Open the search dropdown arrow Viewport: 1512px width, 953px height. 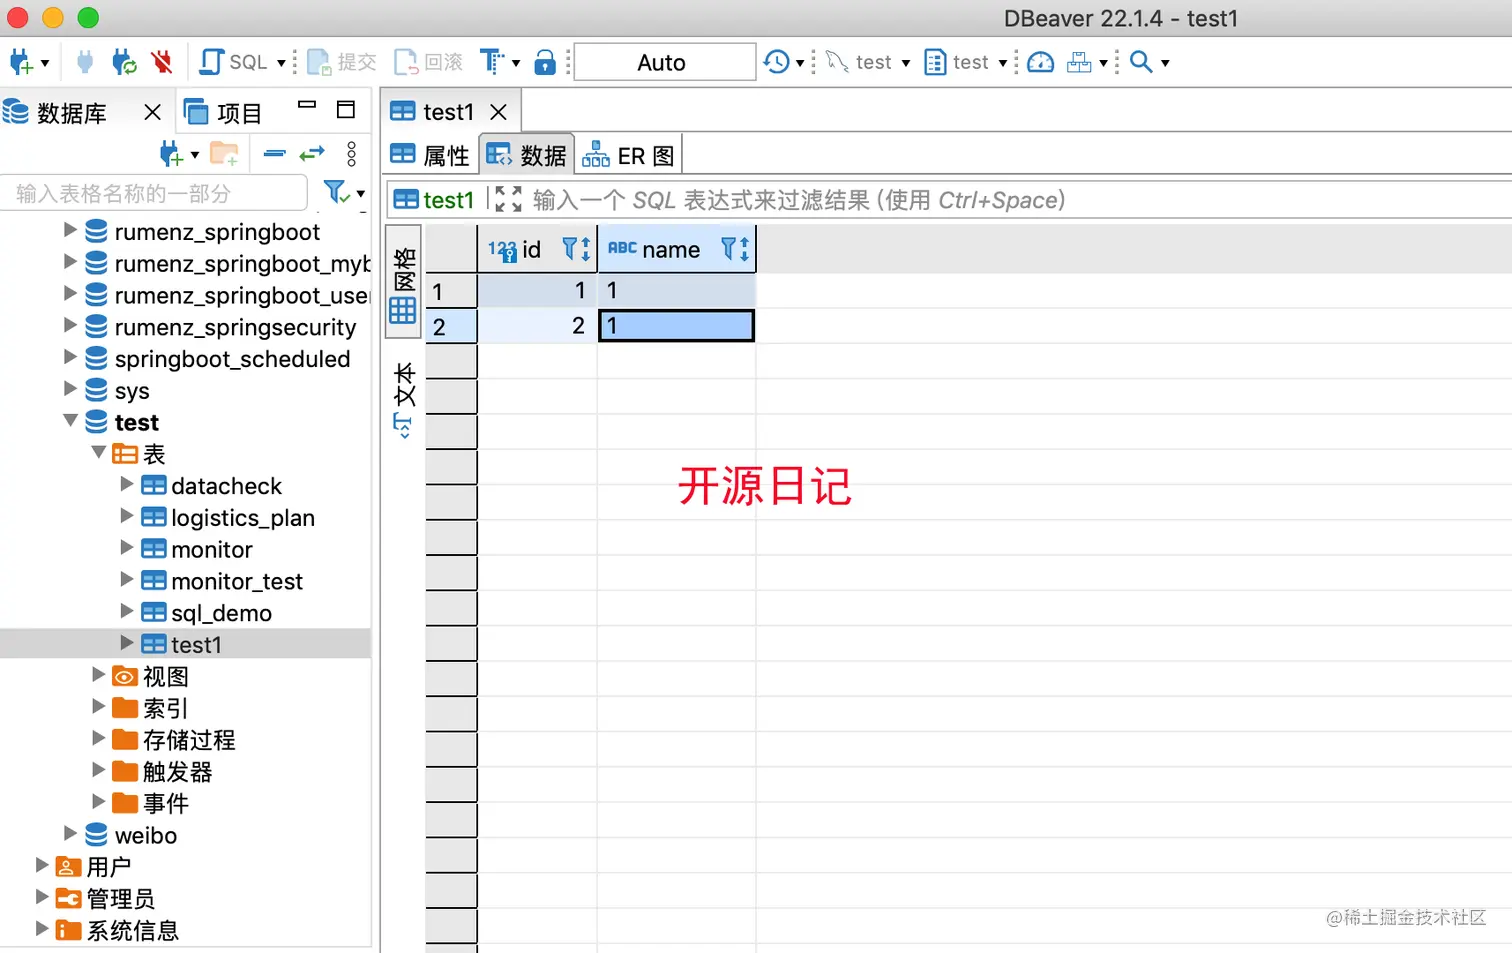[x=1165, y=63]
